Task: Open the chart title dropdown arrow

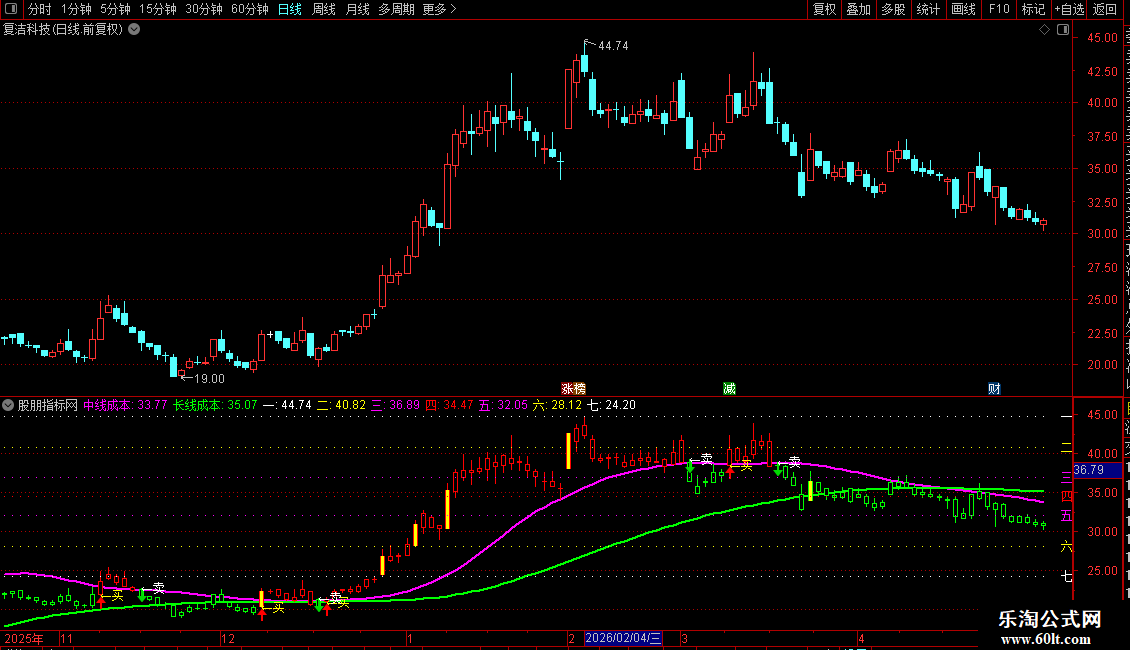Action: coord(134,29)
